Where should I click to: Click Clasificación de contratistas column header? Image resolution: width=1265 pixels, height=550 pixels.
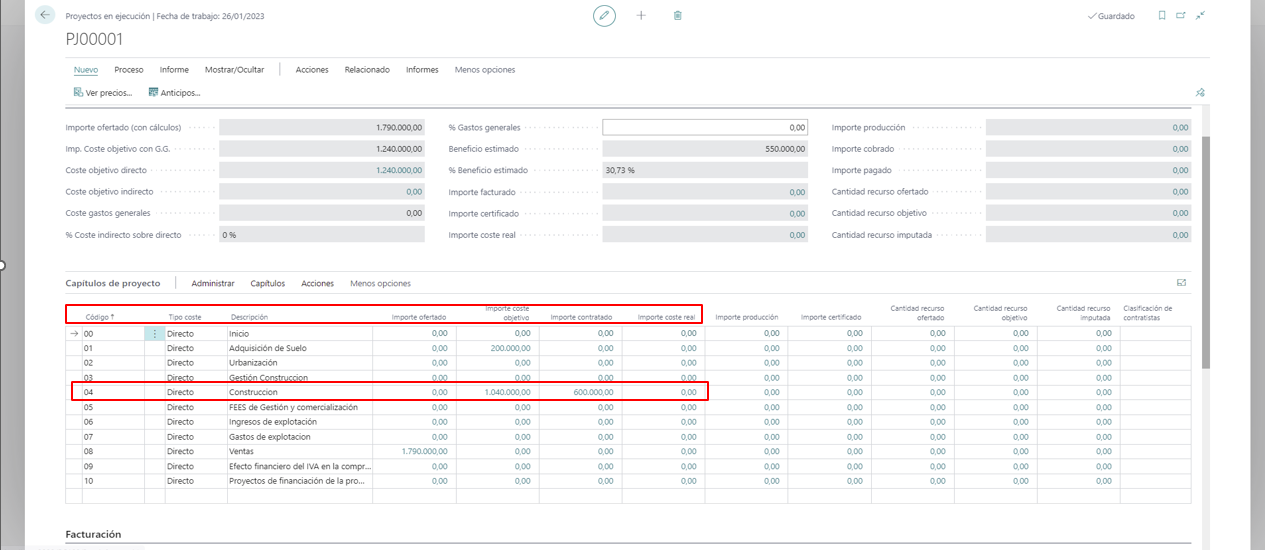1148,313
